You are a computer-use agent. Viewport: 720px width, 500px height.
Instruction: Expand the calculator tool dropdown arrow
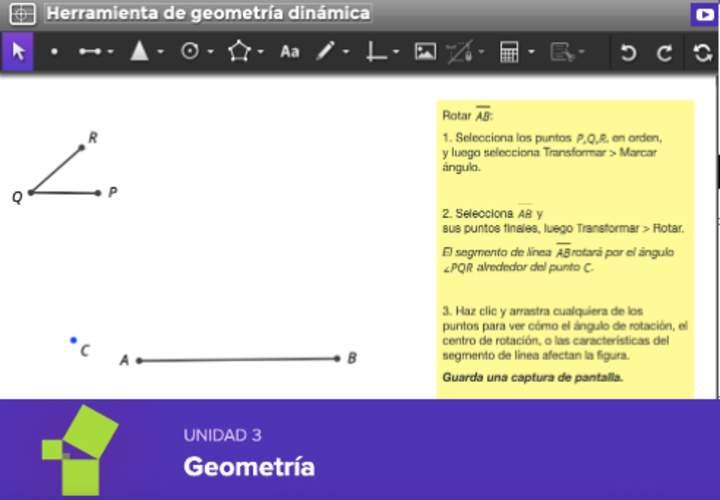(x=531, y=53)
